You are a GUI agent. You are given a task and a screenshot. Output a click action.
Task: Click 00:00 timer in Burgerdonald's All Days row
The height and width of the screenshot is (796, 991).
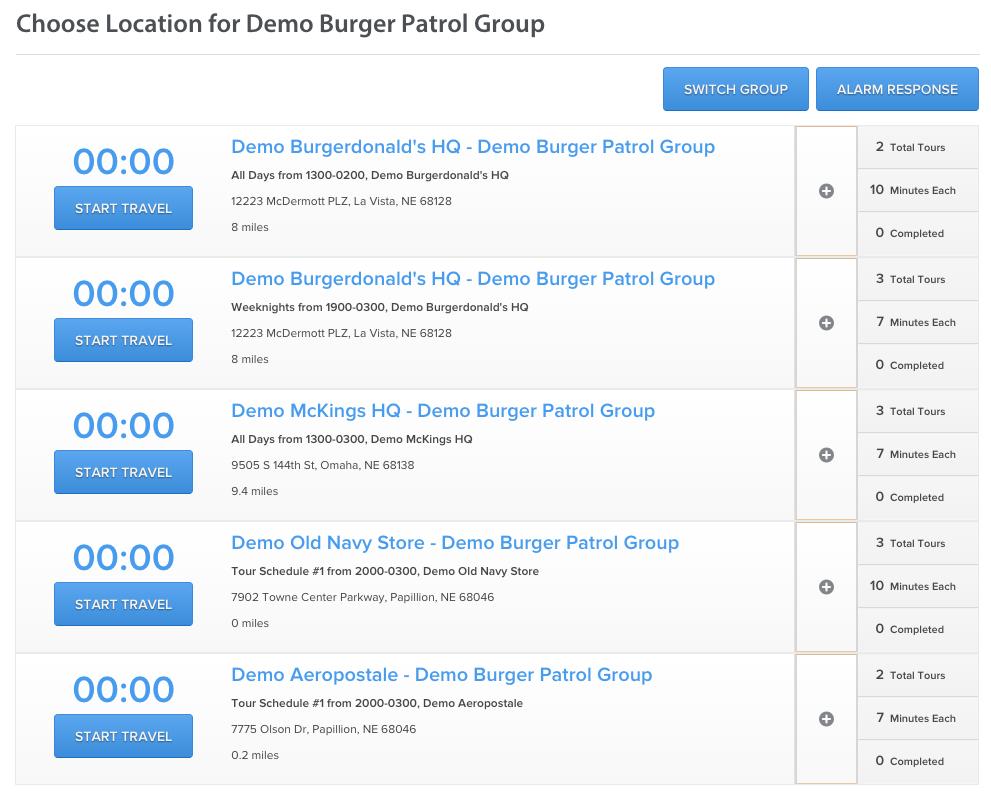click(123, 161)
